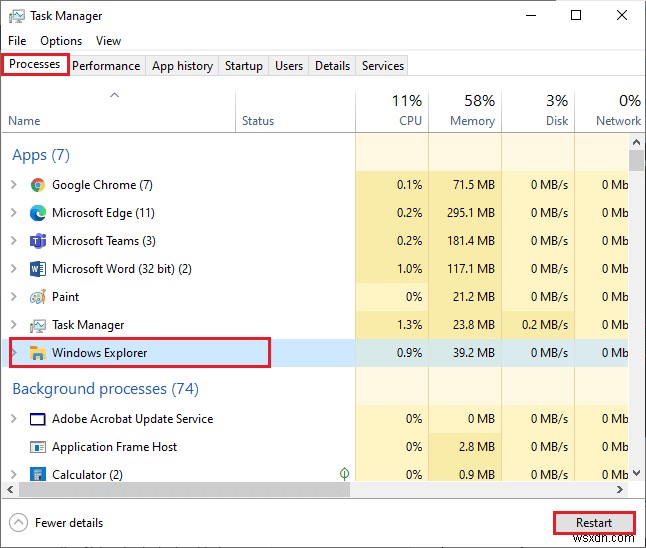
Task: Collapse view with Fewer details
Action: pos(57,522)
